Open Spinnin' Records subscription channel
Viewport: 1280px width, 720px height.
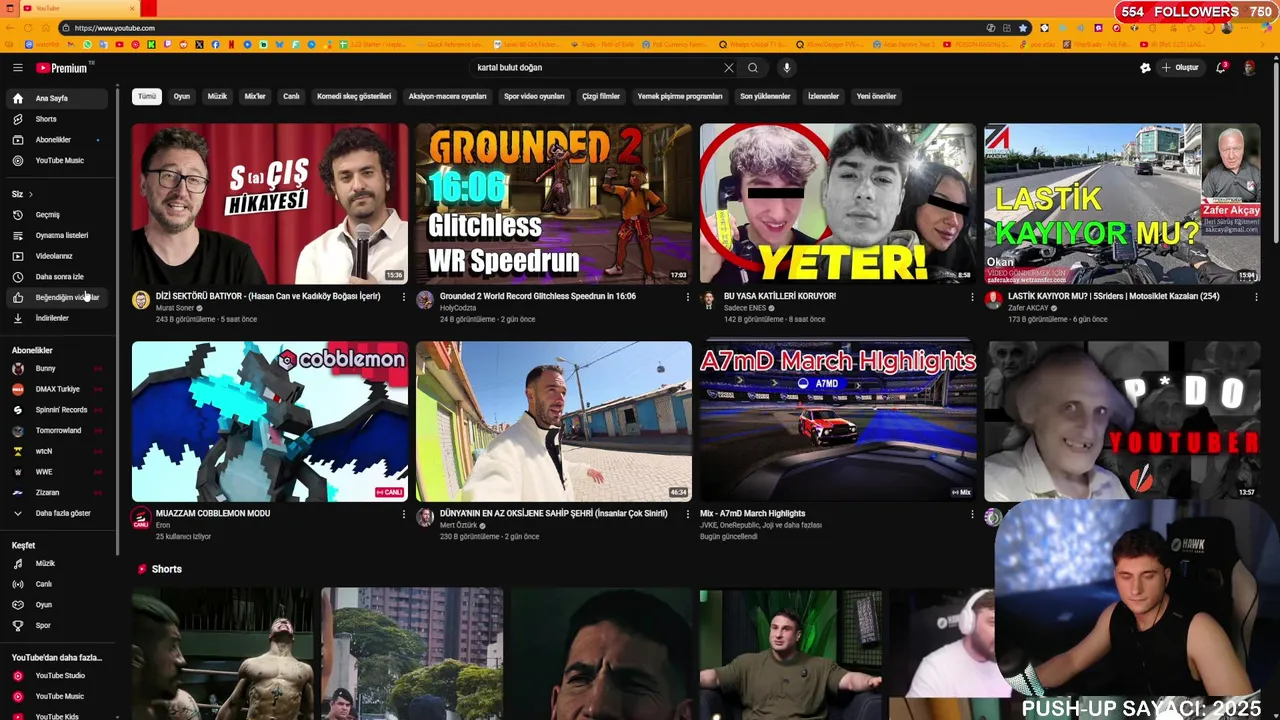[58, 410]
